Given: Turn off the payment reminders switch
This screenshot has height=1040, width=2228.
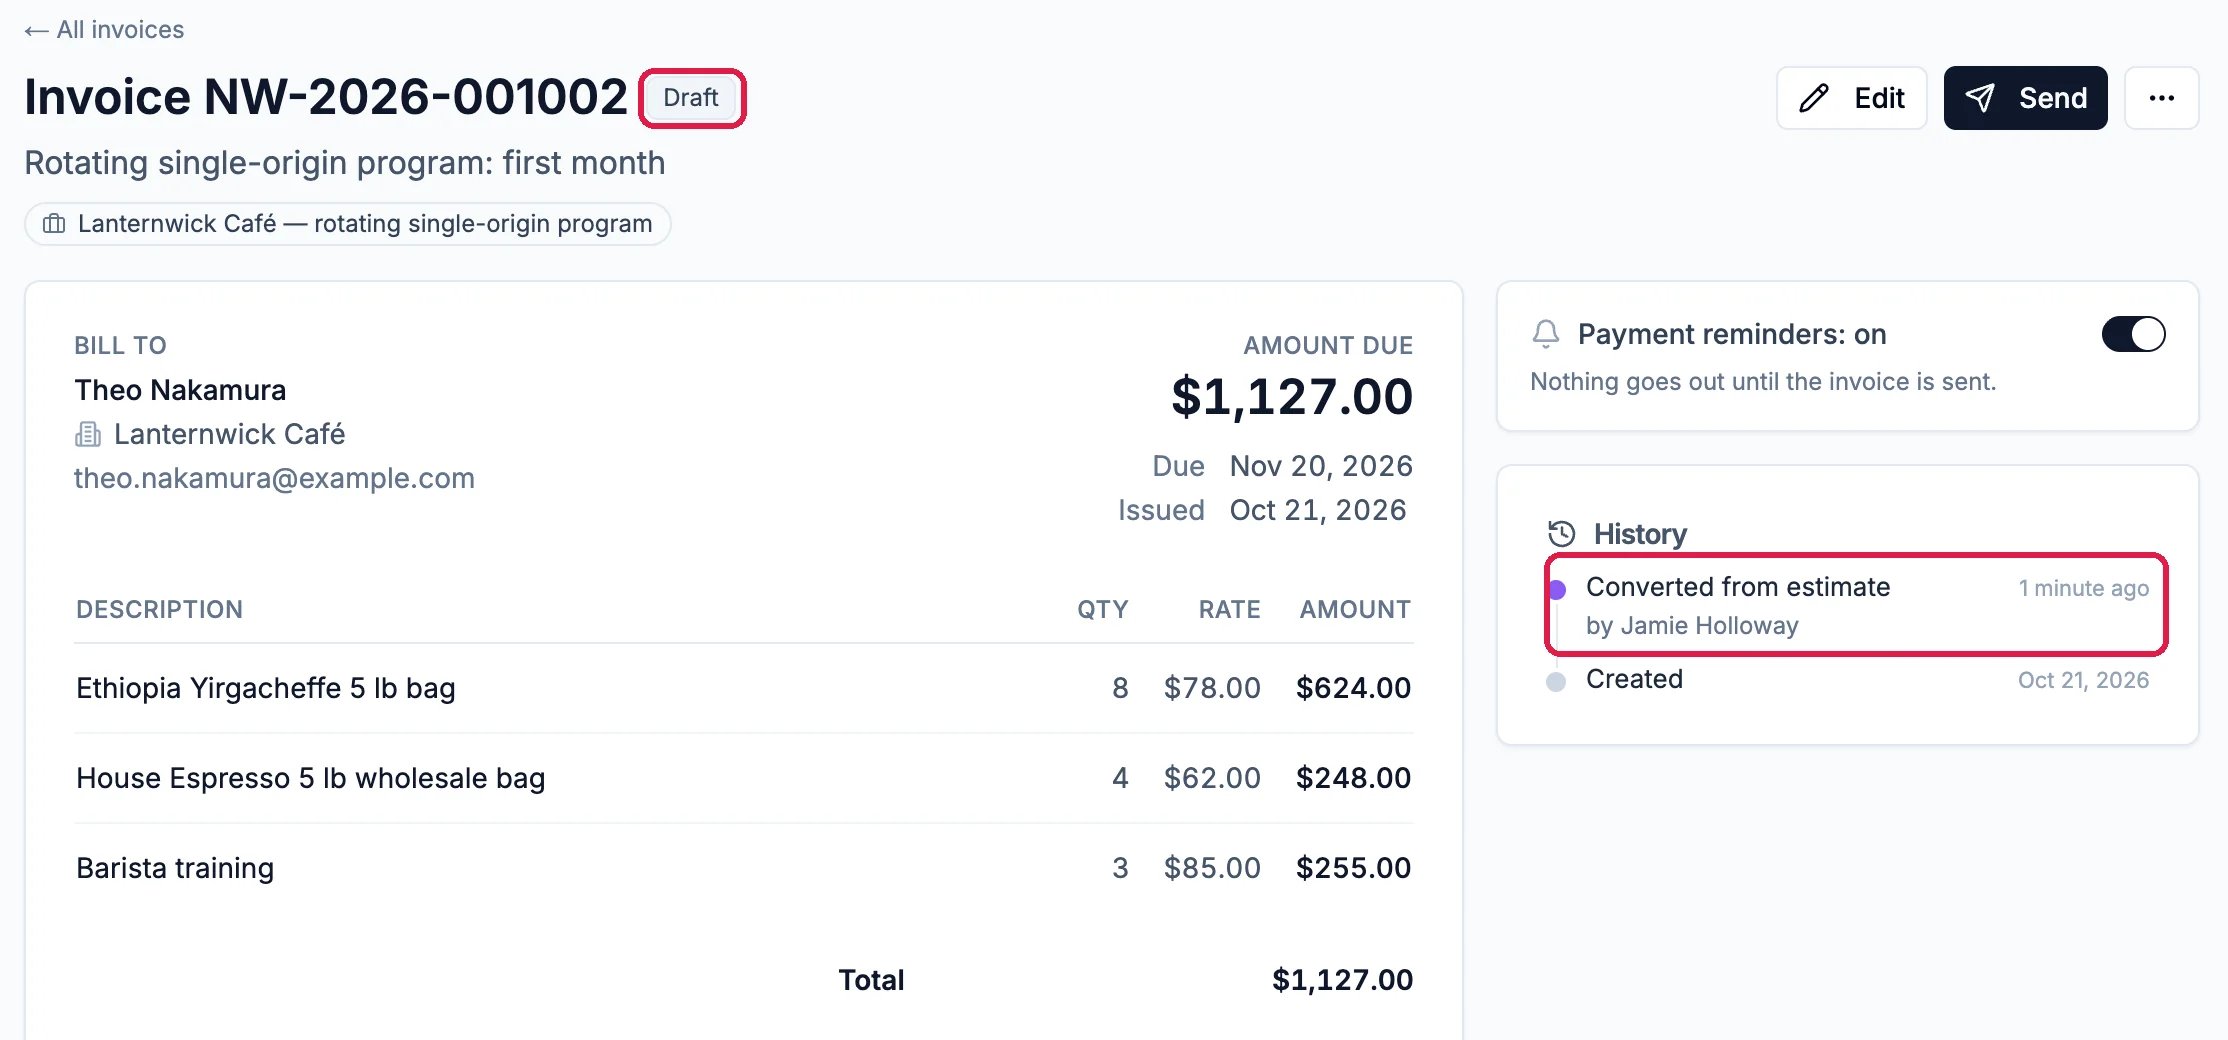Looking at the screenshot, I should (2133, 334).
